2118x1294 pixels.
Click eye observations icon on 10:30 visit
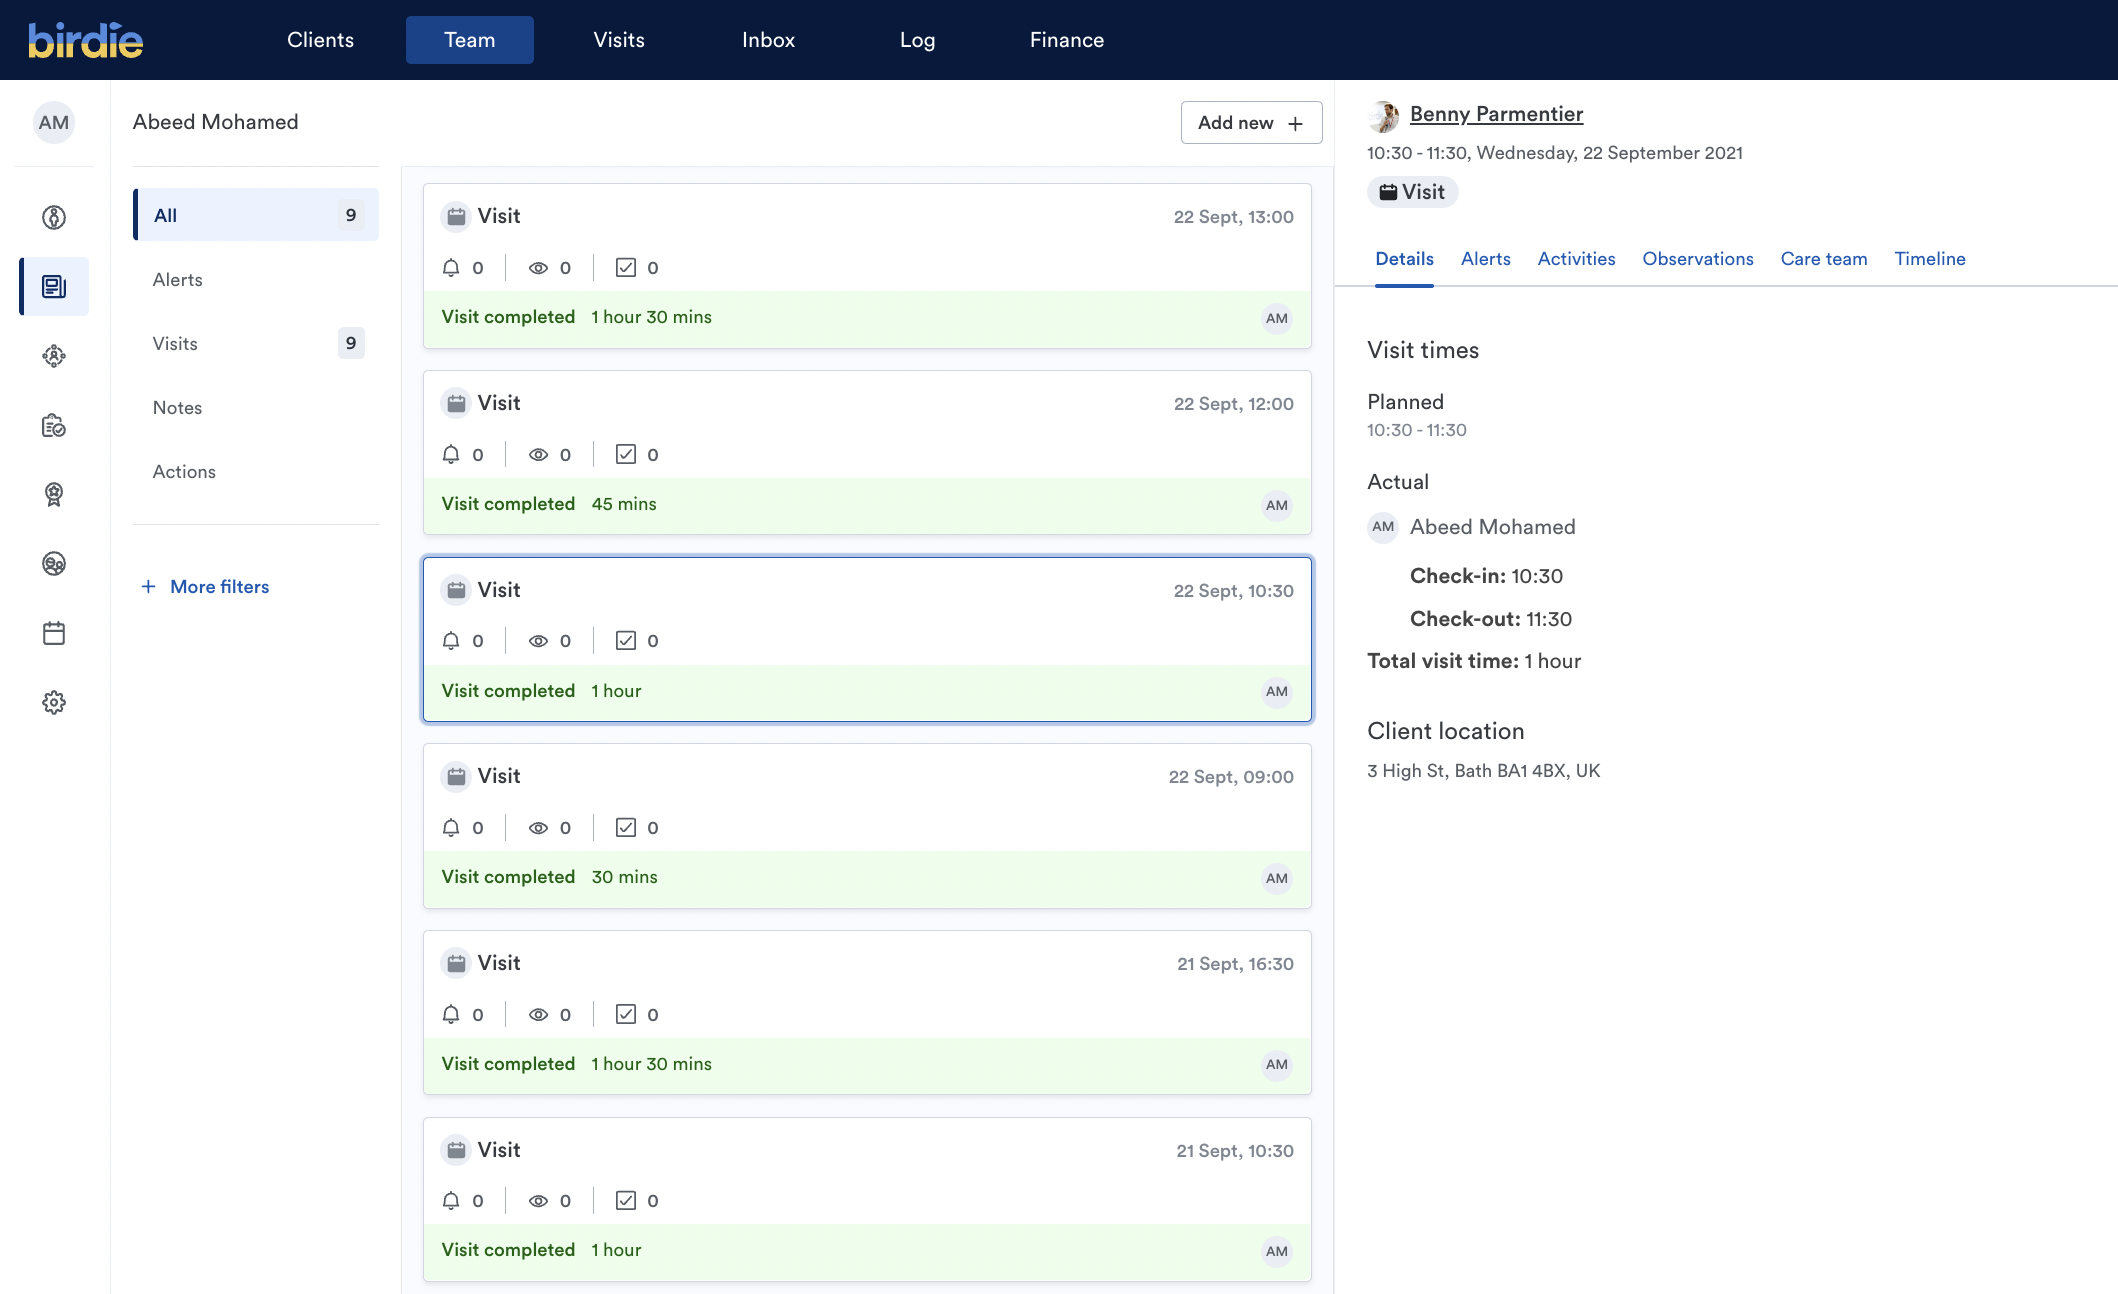coord(538,641)
